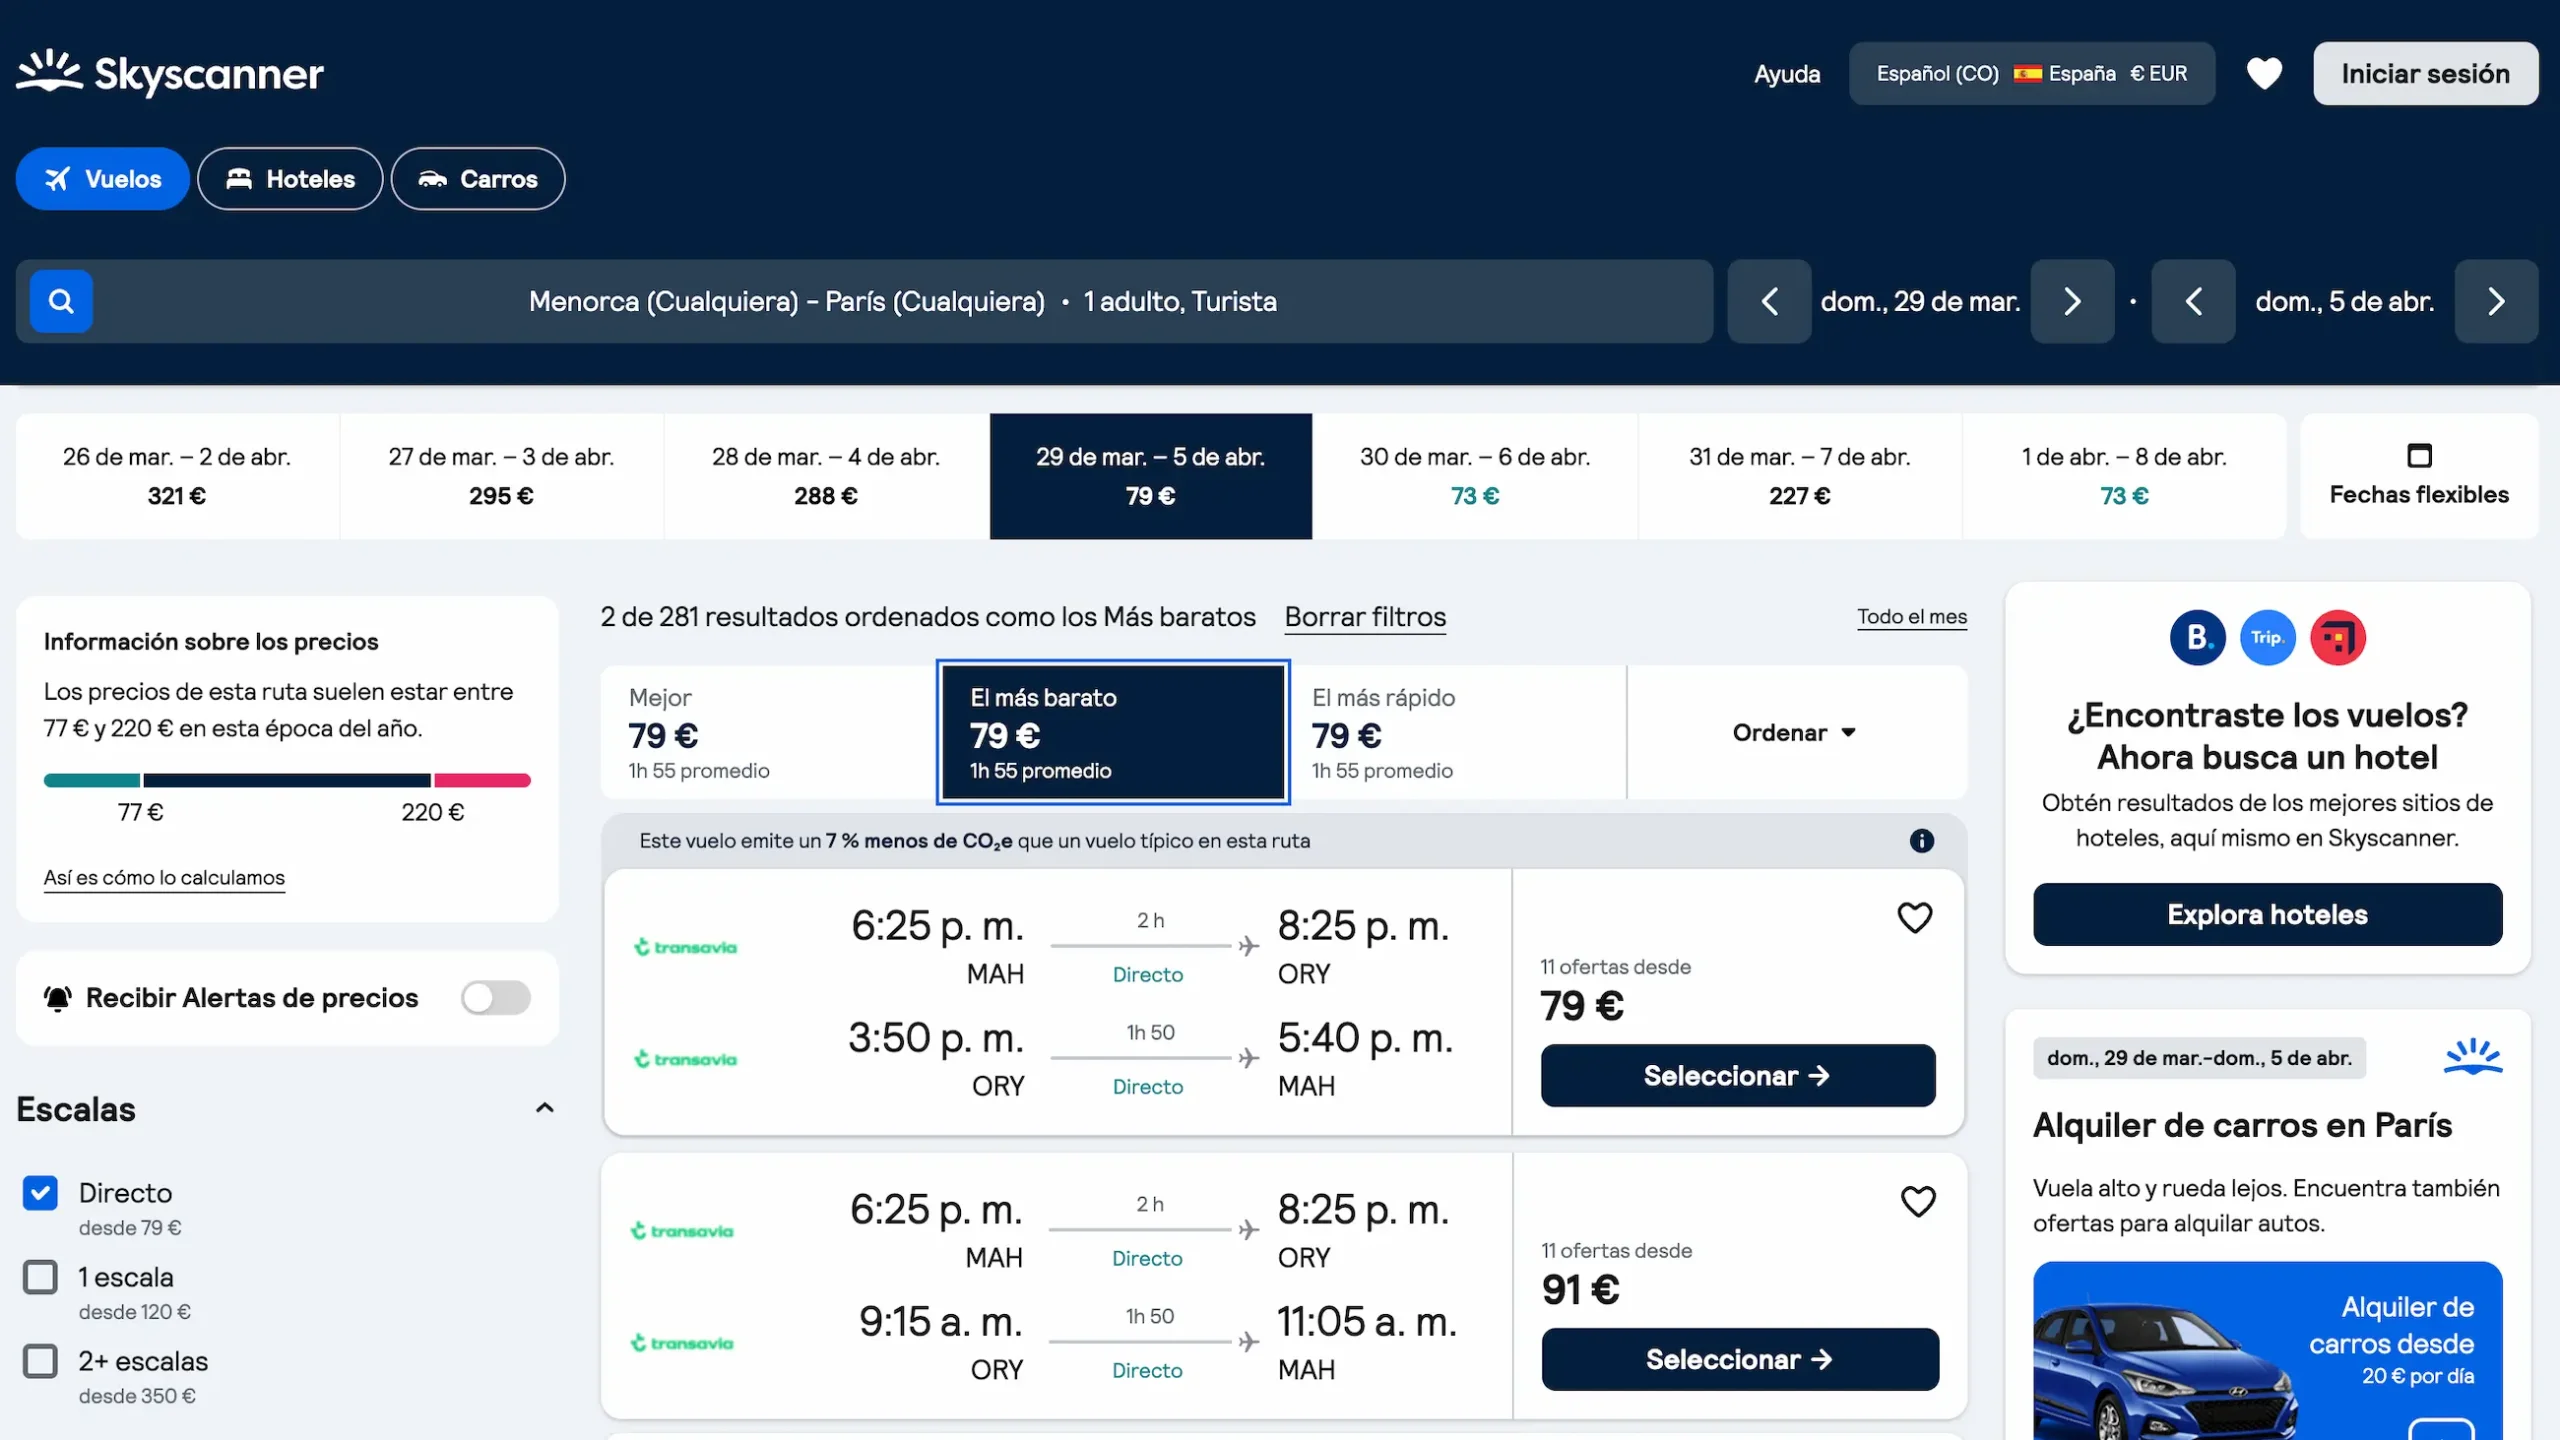Click the Skyscanner logo
This screenshot has height=1440, width=2560.
[169, 73]
